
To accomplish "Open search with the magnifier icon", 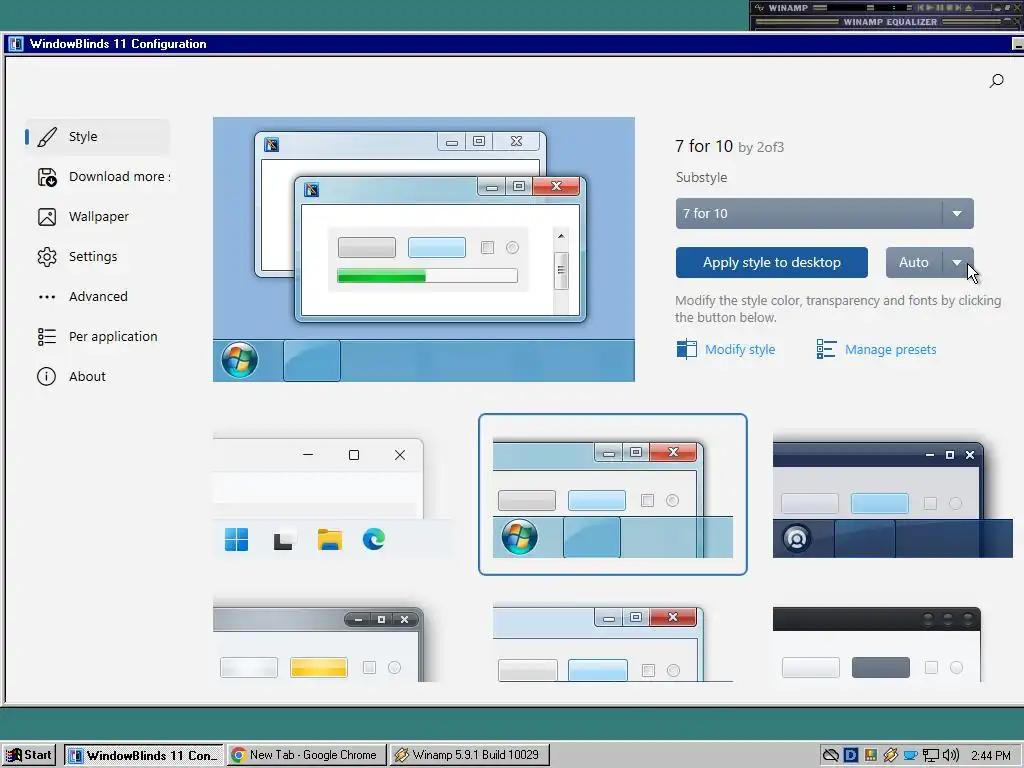I will (x=997, y=80).
